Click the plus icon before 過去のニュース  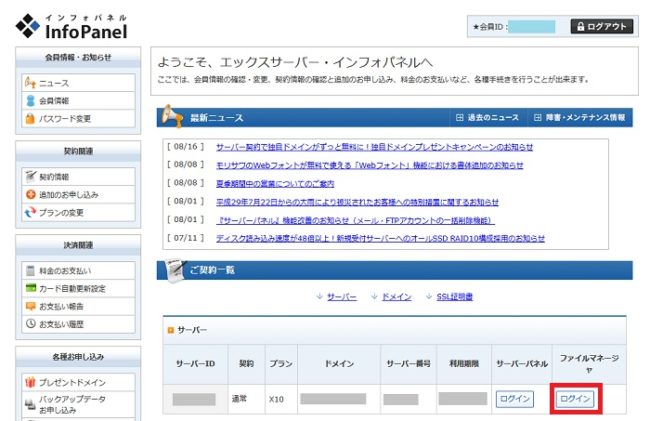(x=459, y=118)
